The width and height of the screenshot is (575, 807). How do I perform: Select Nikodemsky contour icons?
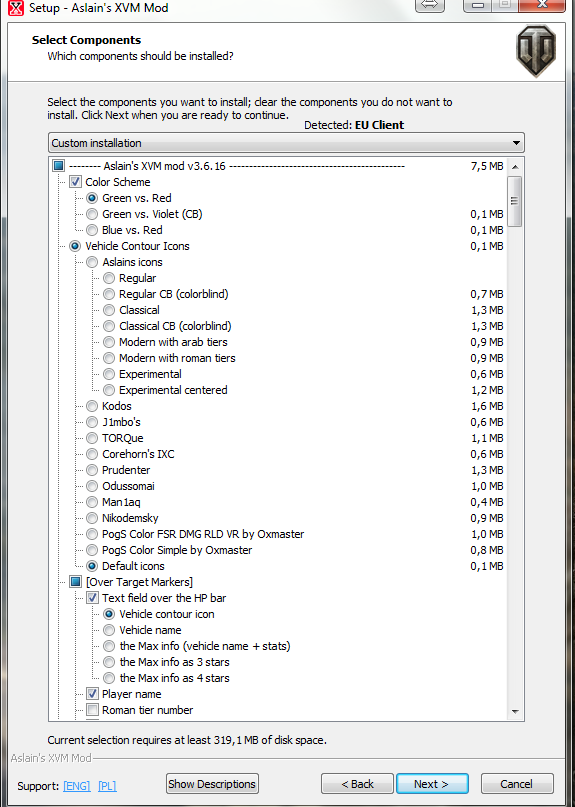tap(92, 518)
